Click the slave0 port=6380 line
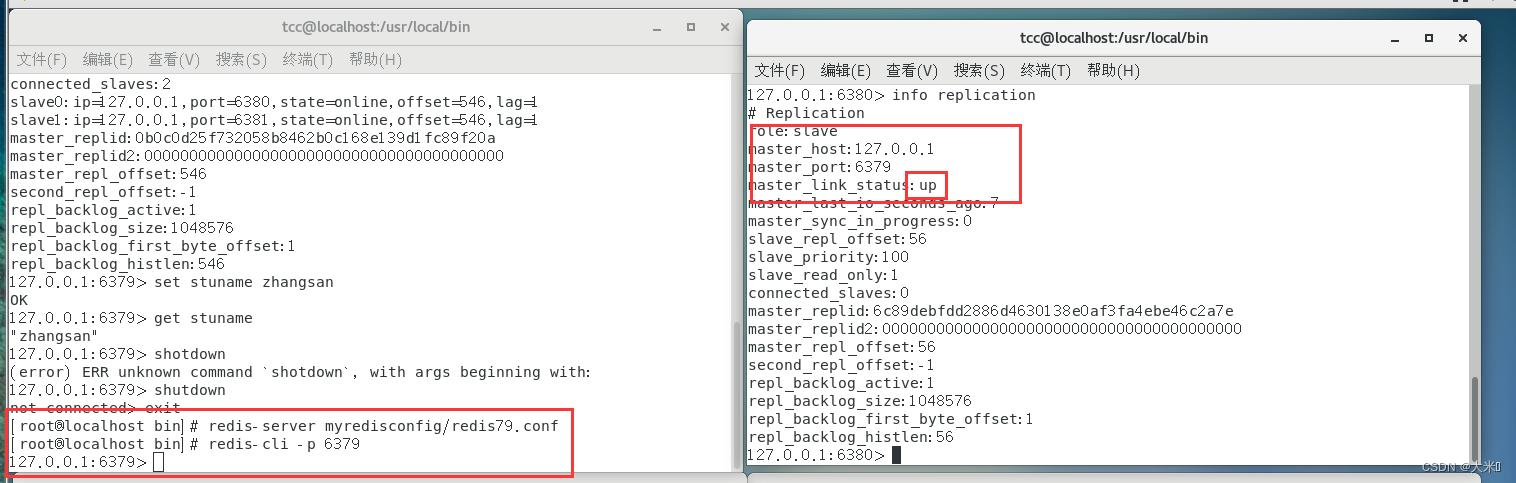Viewport: 1516px width, 483px height. click(274, 102)
